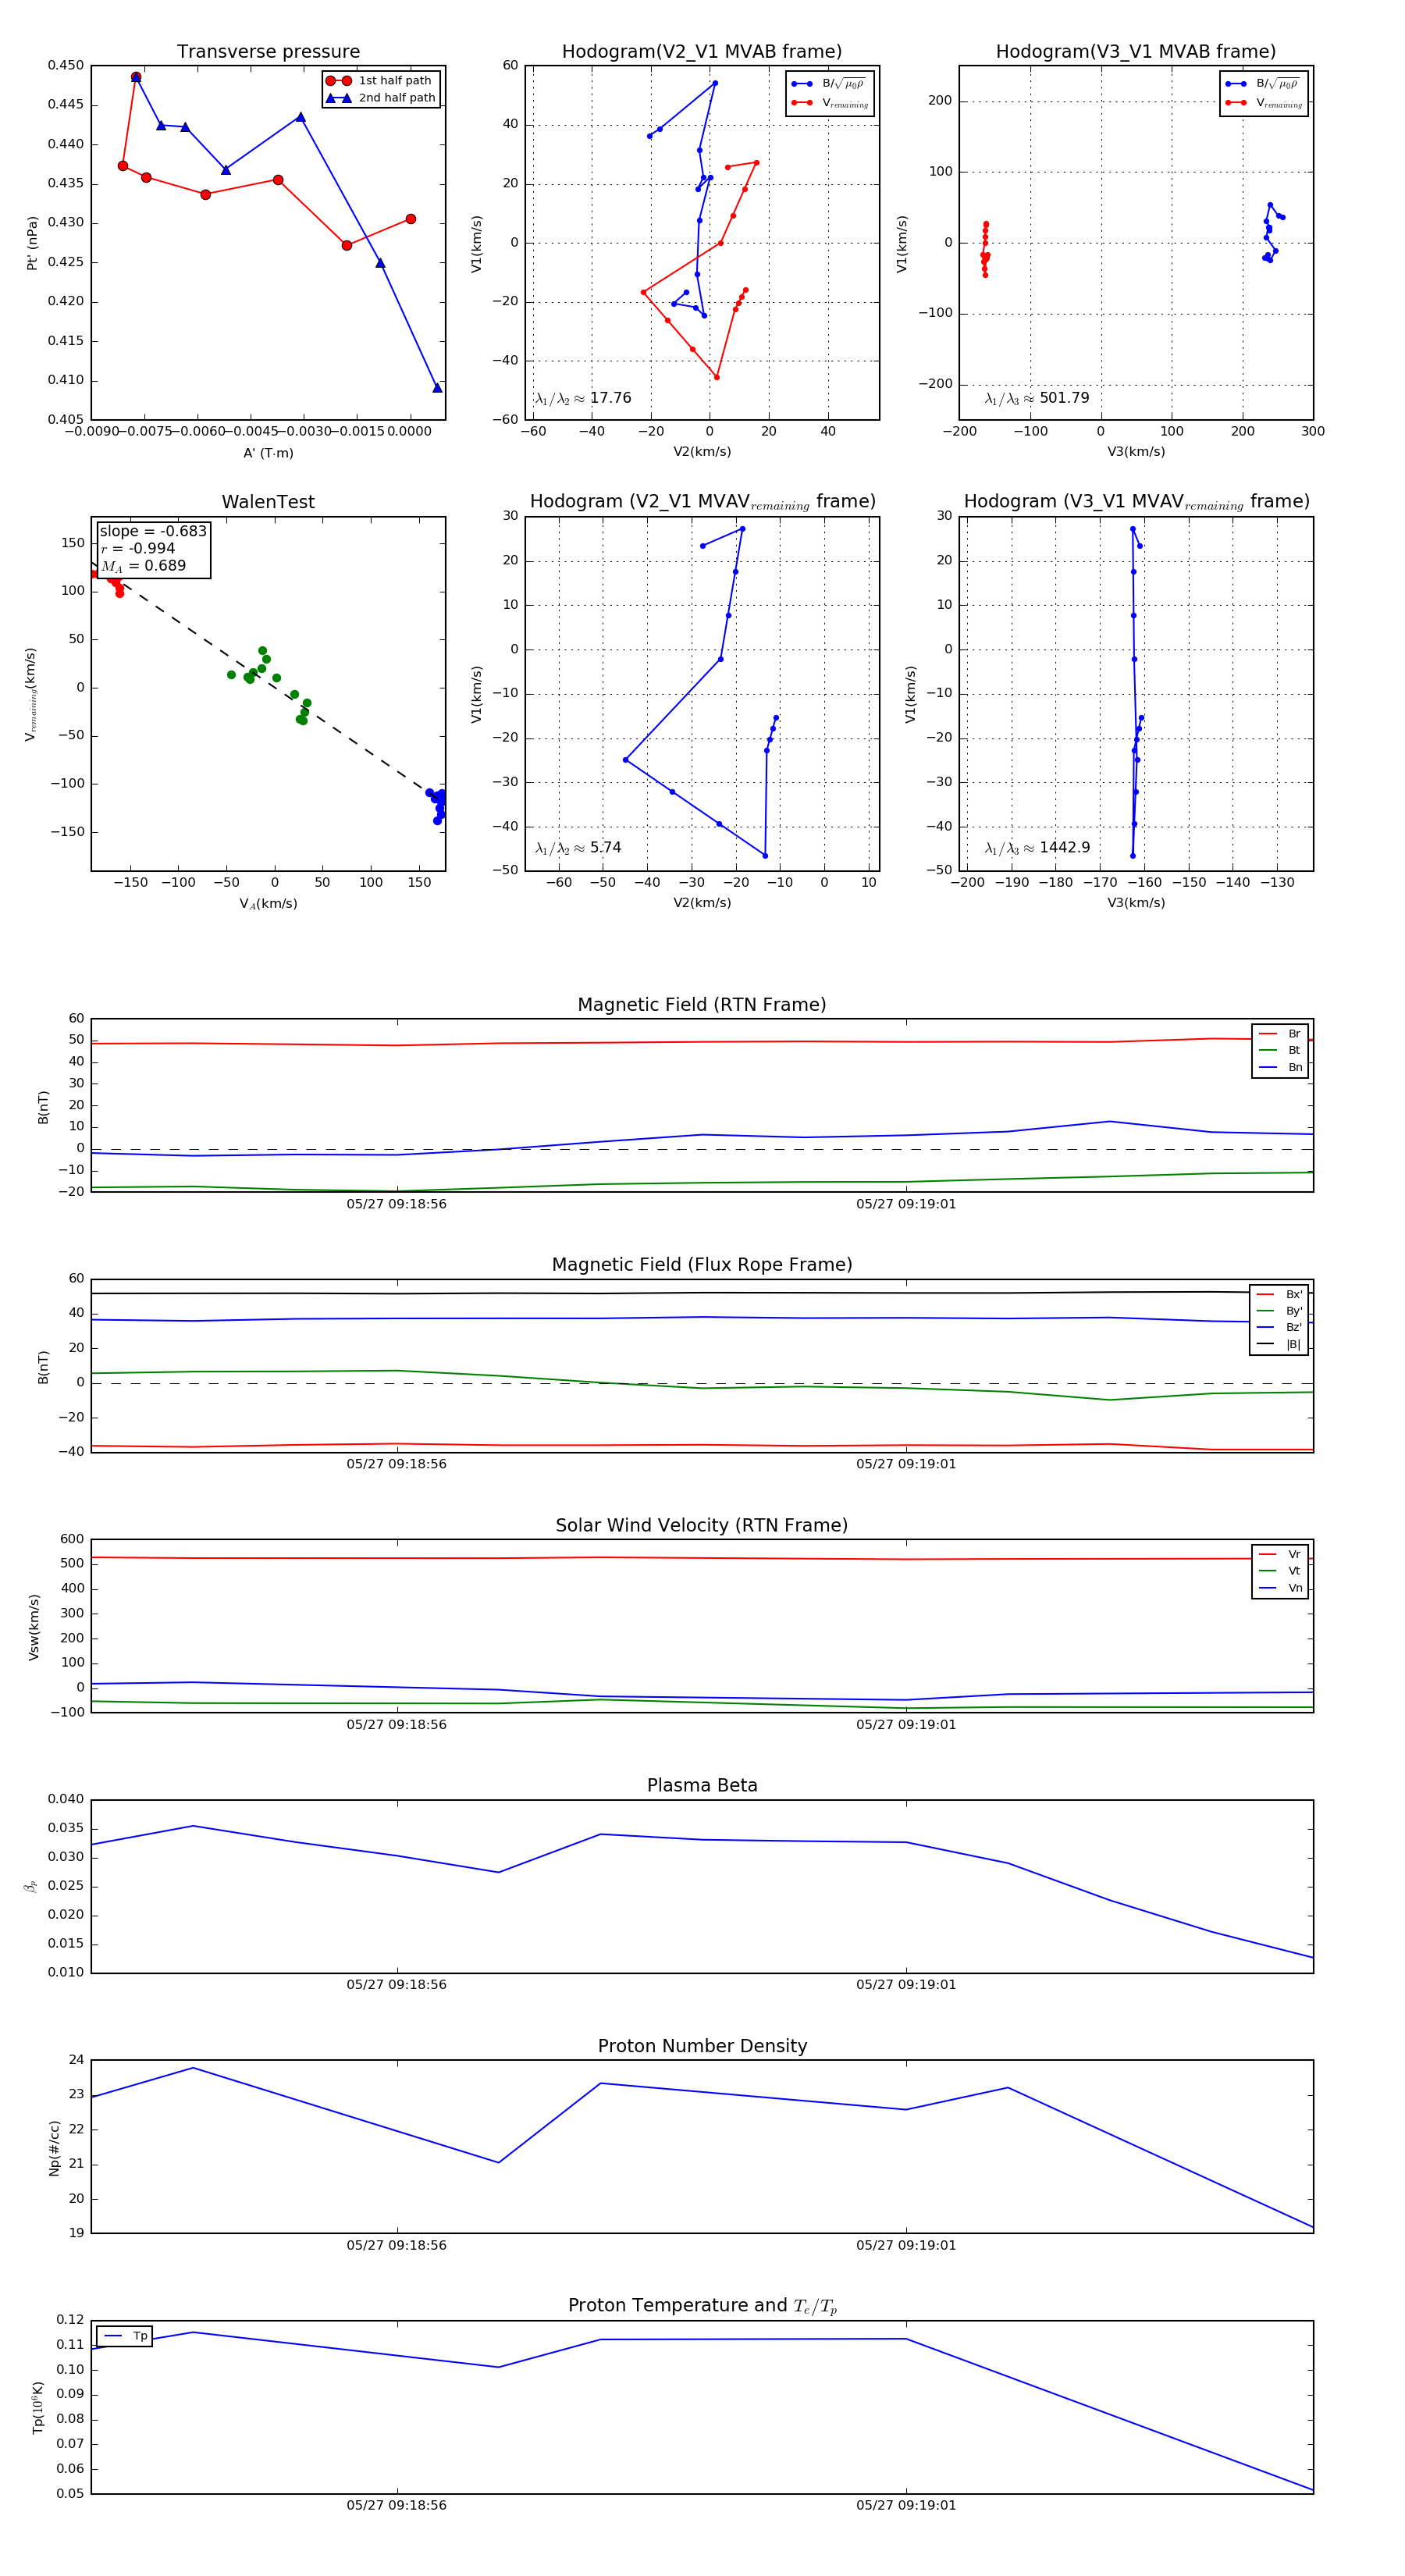Click the 'Magnetic Field (Flux Rope Frame)' title
Image resolution: width=1405 pixels, height=2576 pixels.
(702, 1265)
